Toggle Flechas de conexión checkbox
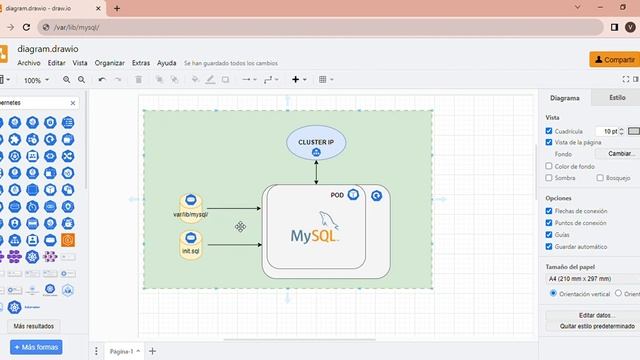 pyautogui.click(x=549, y=211)
